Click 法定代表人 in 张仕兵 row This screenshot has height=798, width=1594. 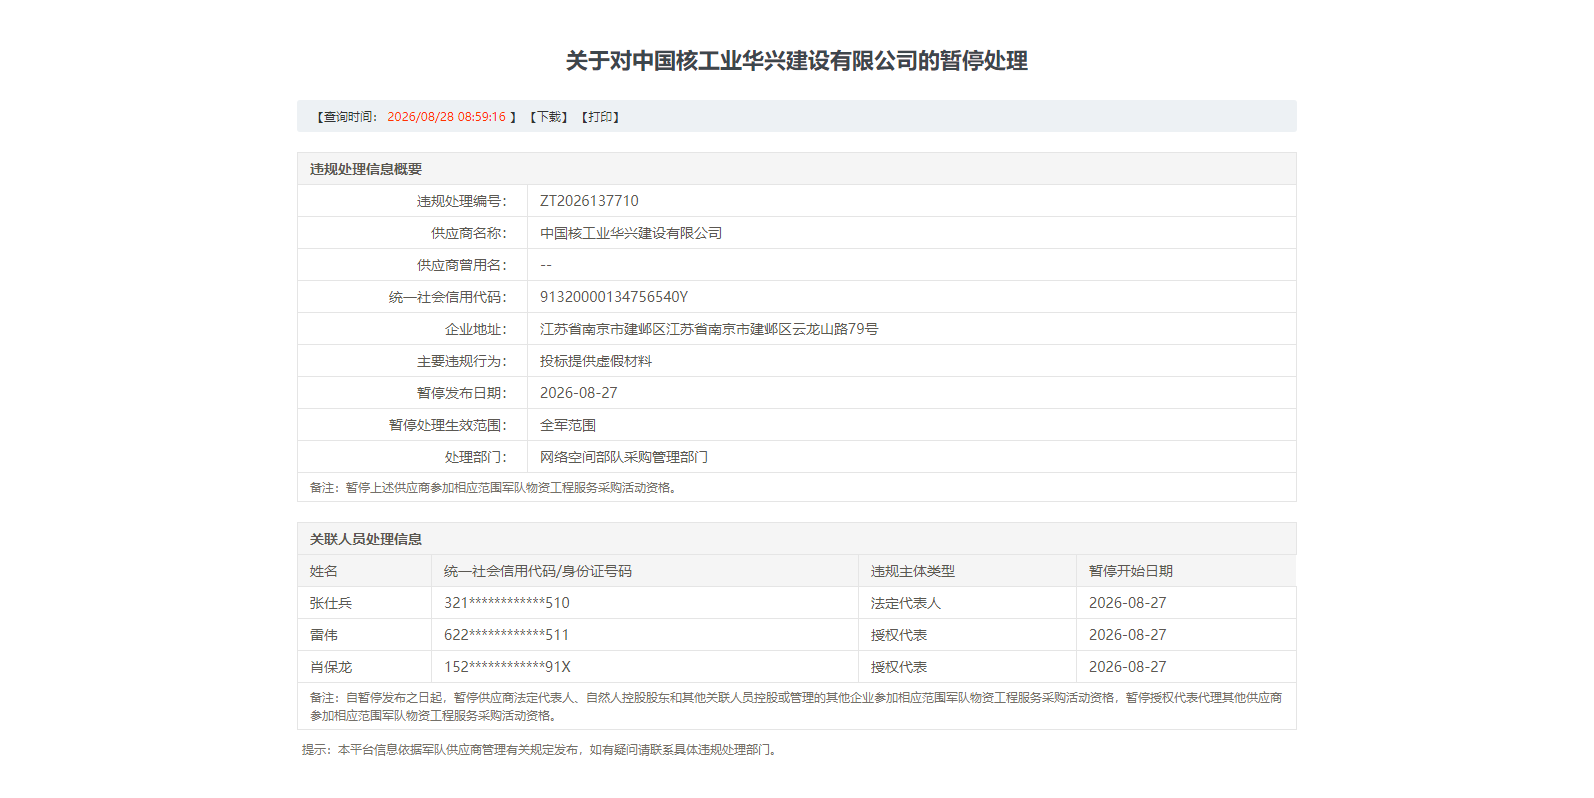[906, 603]
